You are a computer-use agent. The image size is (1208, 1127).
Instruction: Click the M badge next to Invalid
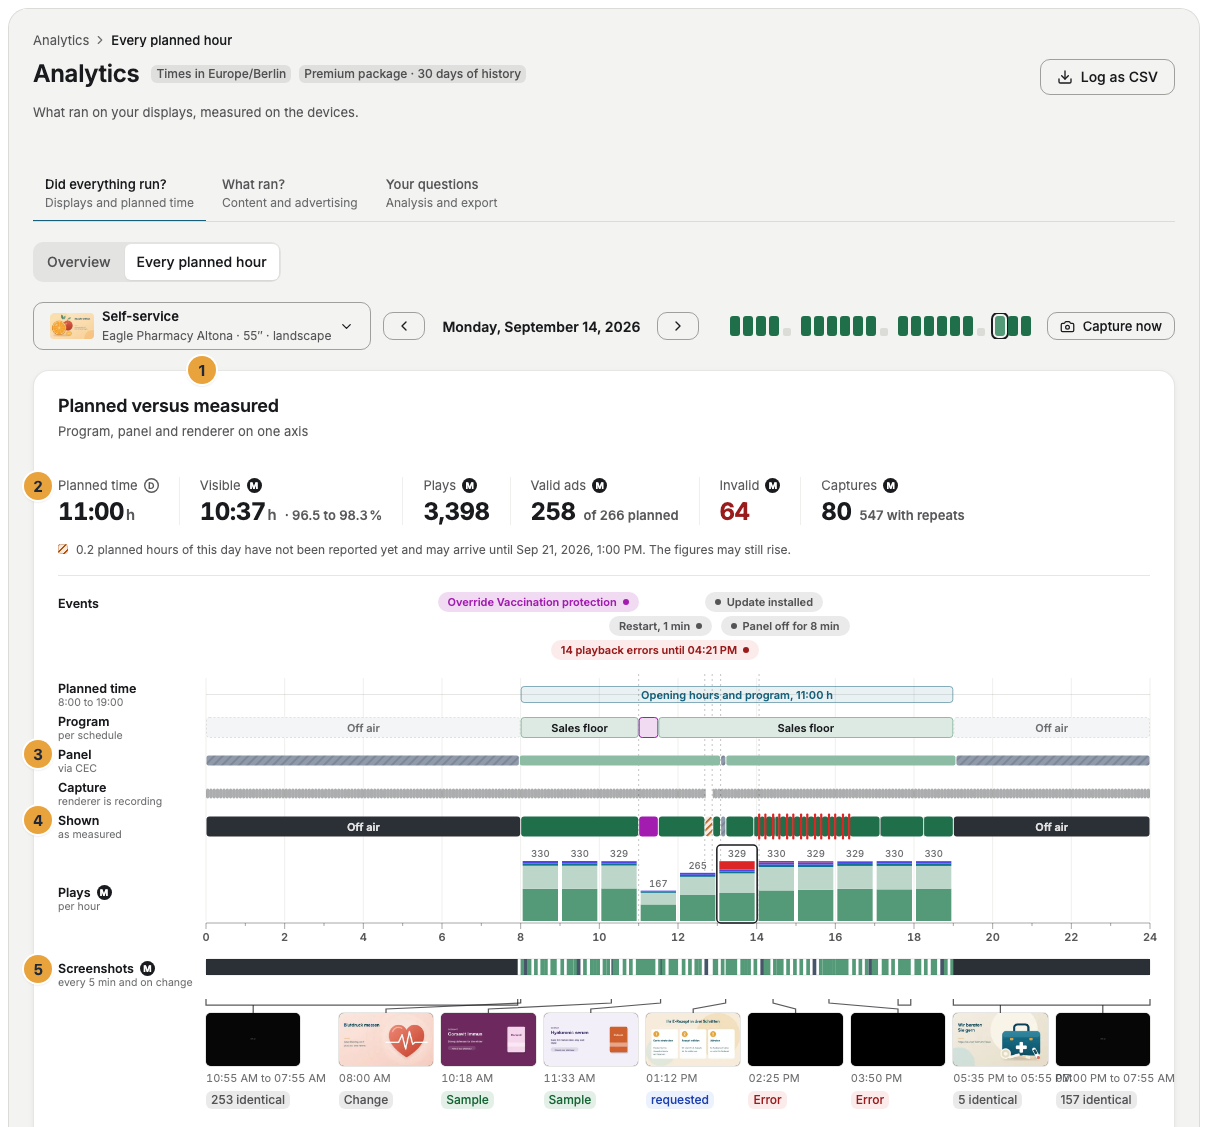pyautogui.click(x=773, y=486)
